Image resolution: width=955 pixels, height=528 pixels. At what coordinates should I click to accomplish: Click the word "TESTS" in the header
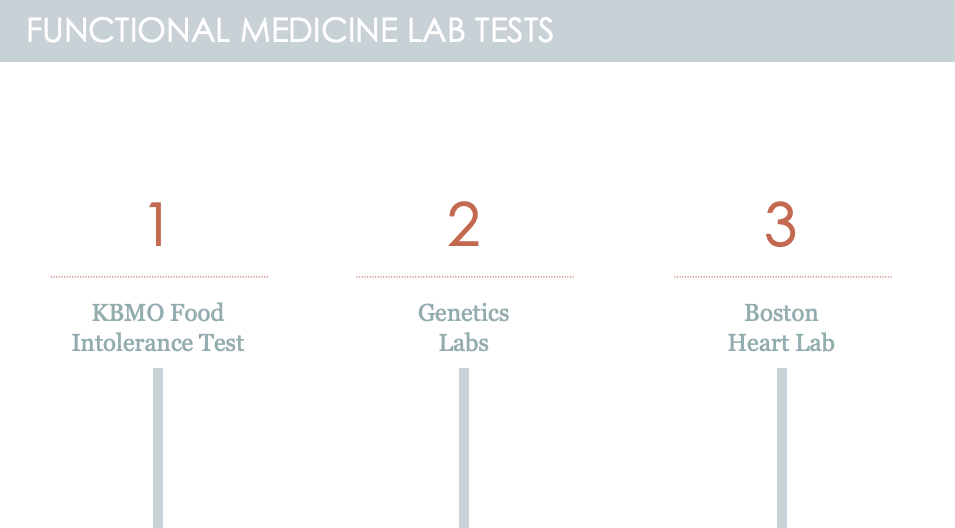click(x=514, y=30)
